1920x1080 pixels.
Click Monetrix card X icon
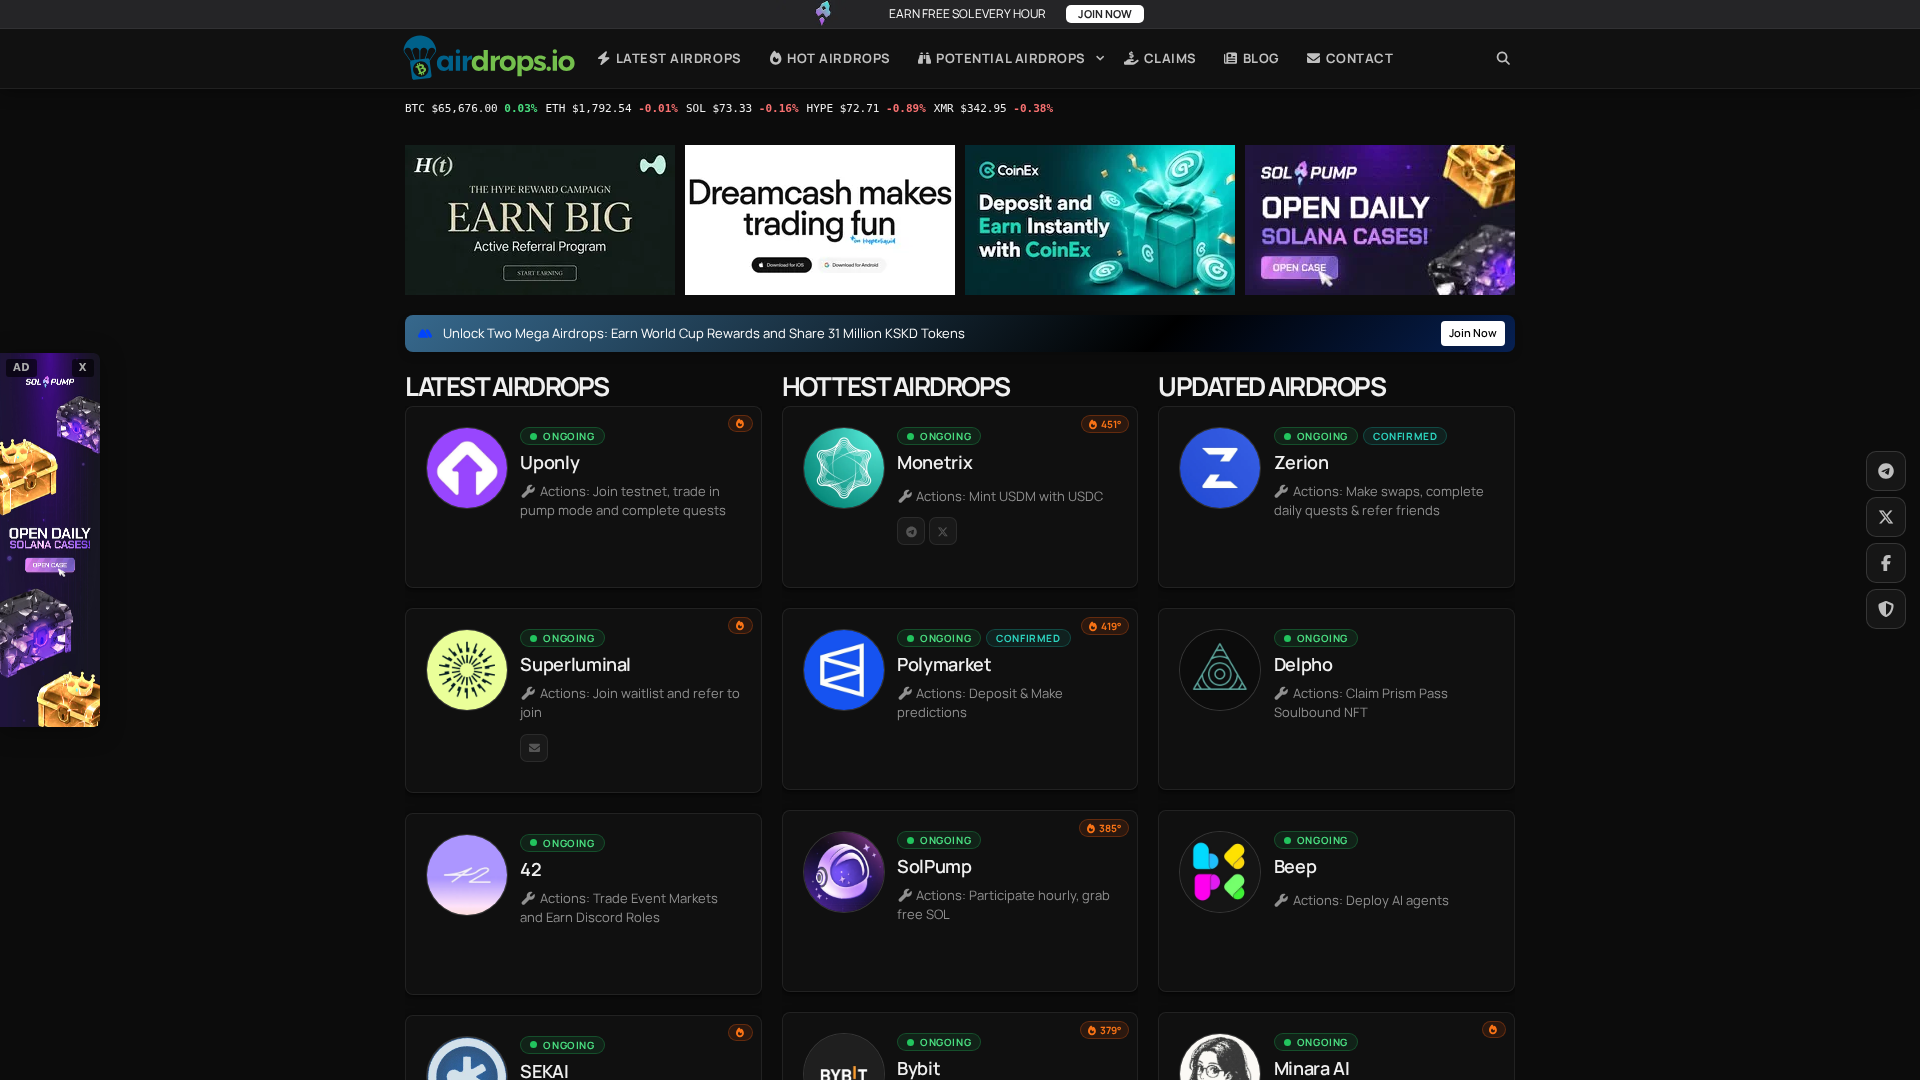[x=943, y=531]
